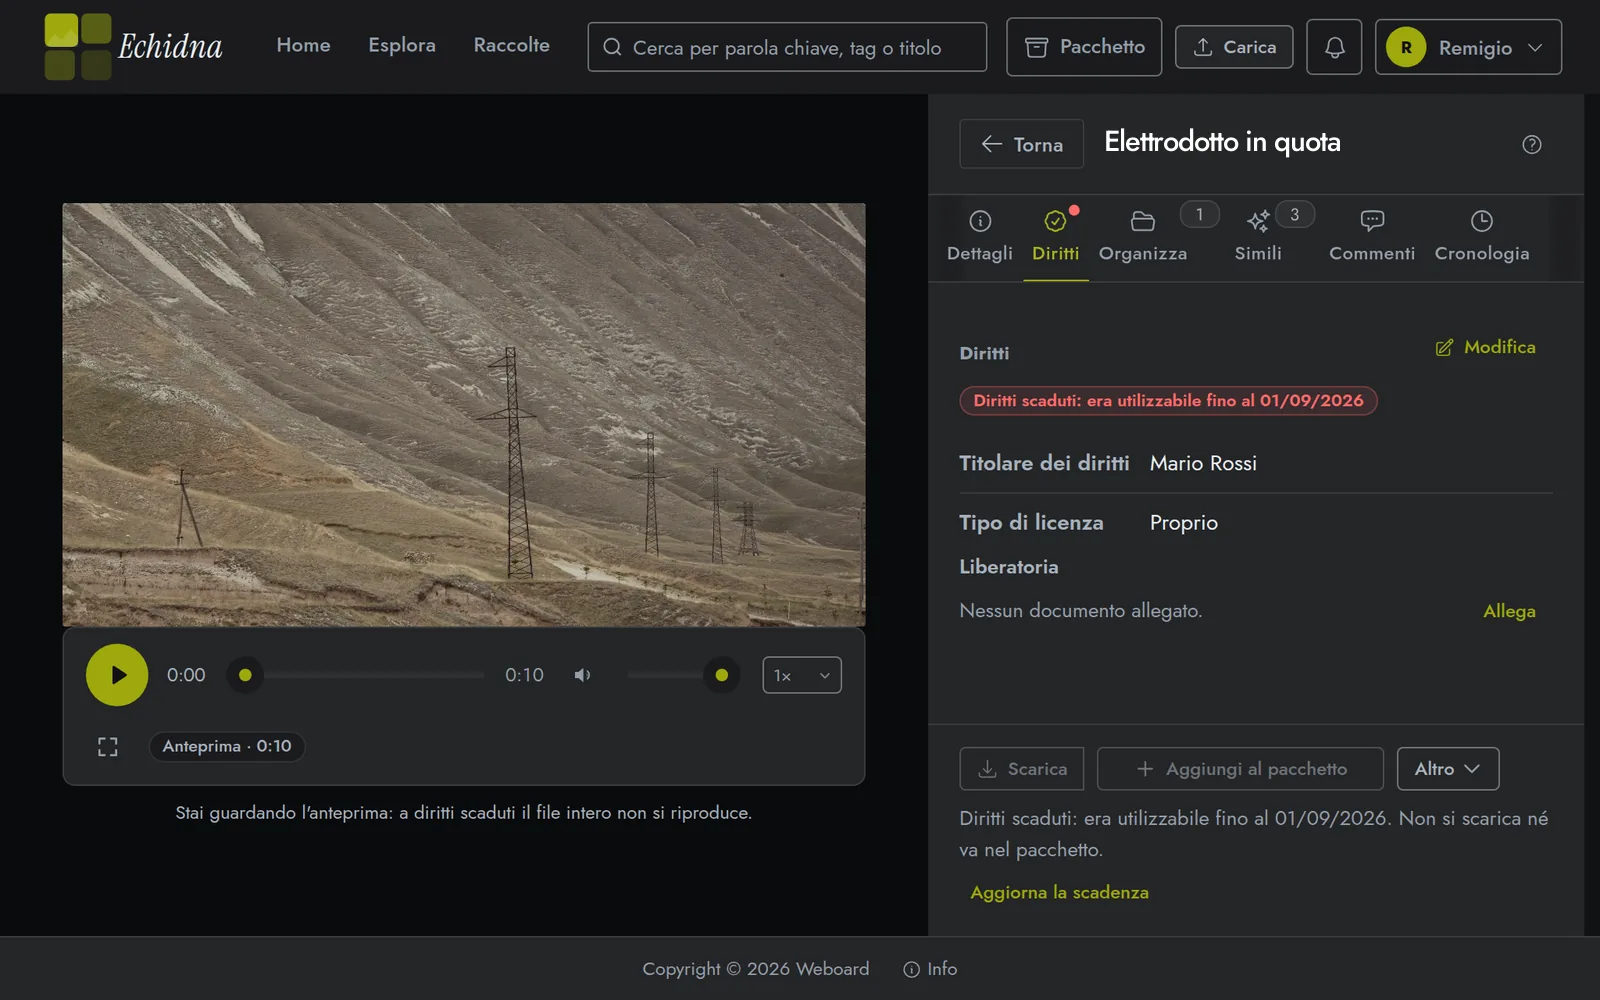Screen dimensions: 1600x1000
Task: Click the 0:10 duration time label
Action: 524,675
